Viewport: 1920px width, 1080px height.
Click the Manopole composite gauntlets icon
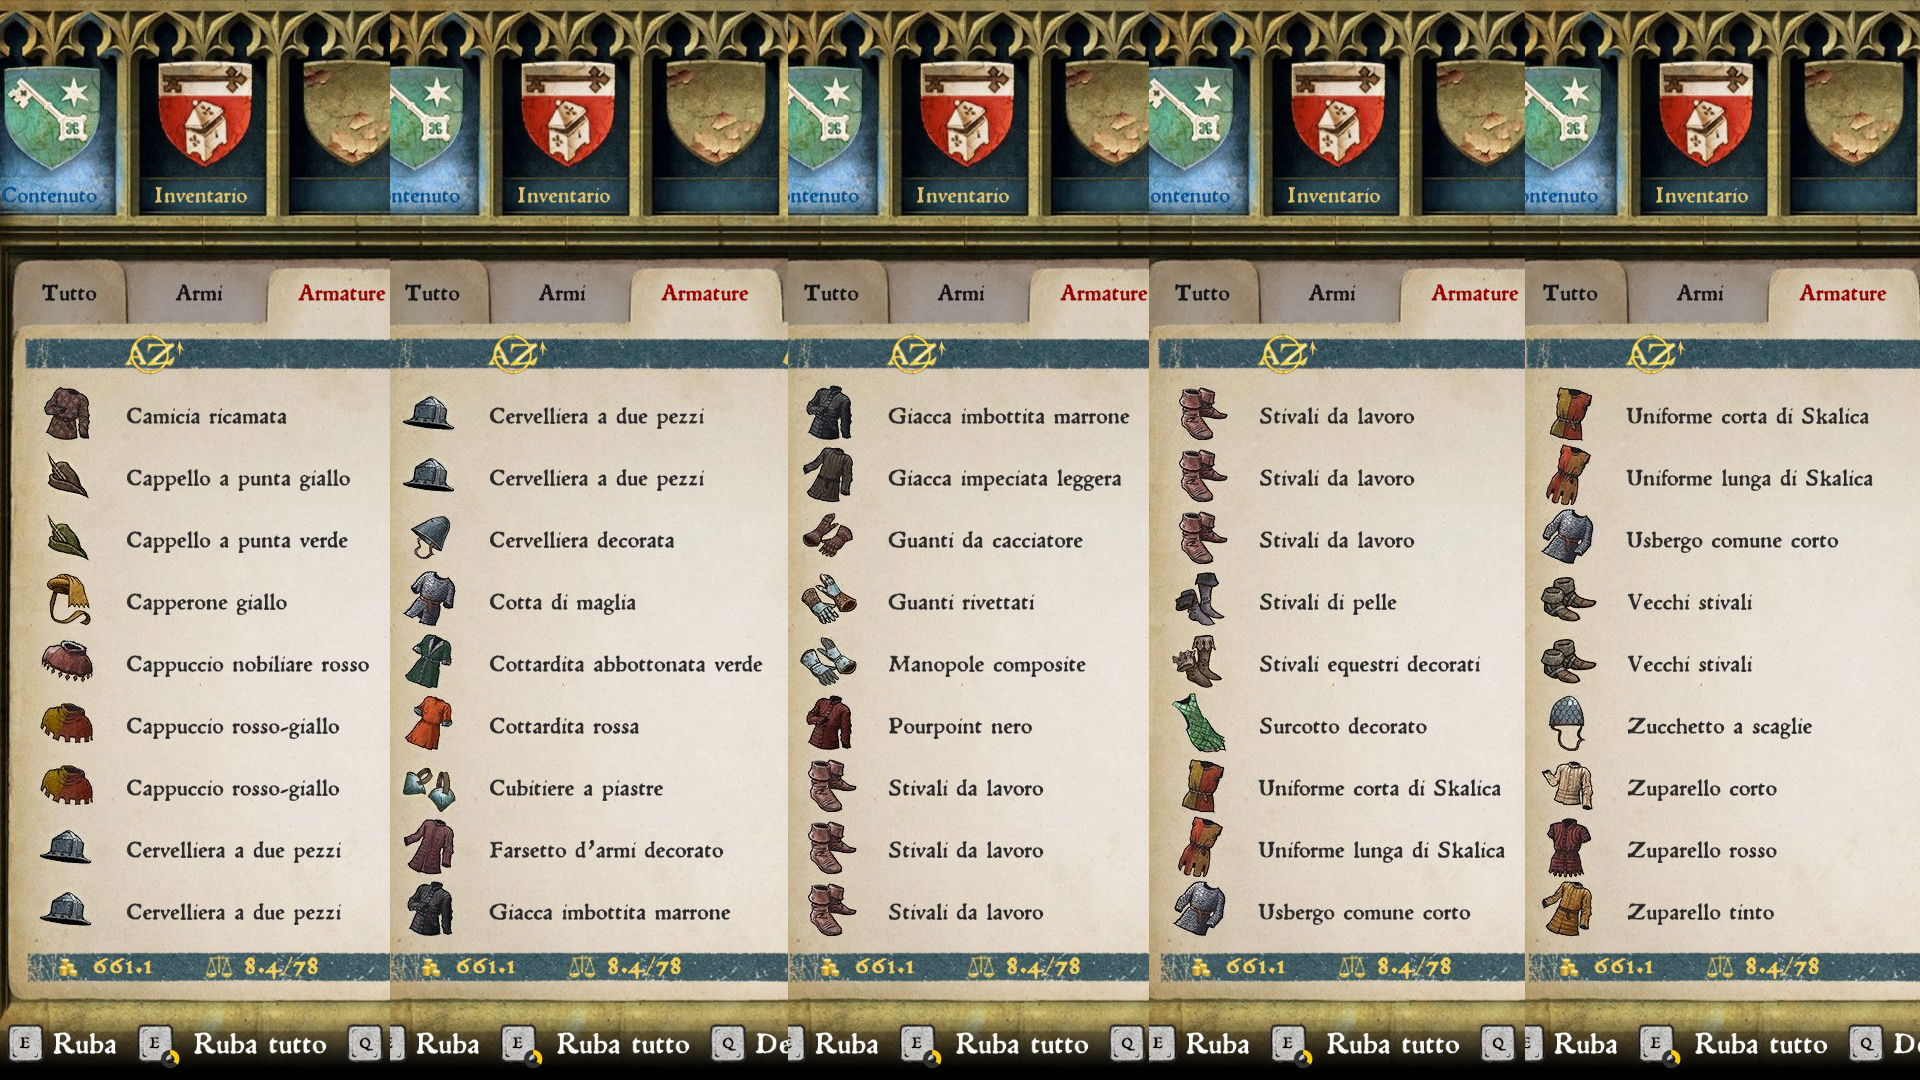coord(829,663)
